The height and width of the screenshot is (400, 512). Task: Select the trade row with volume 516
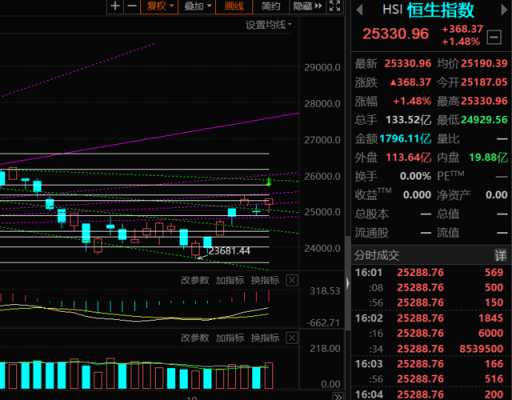(430, 379)
